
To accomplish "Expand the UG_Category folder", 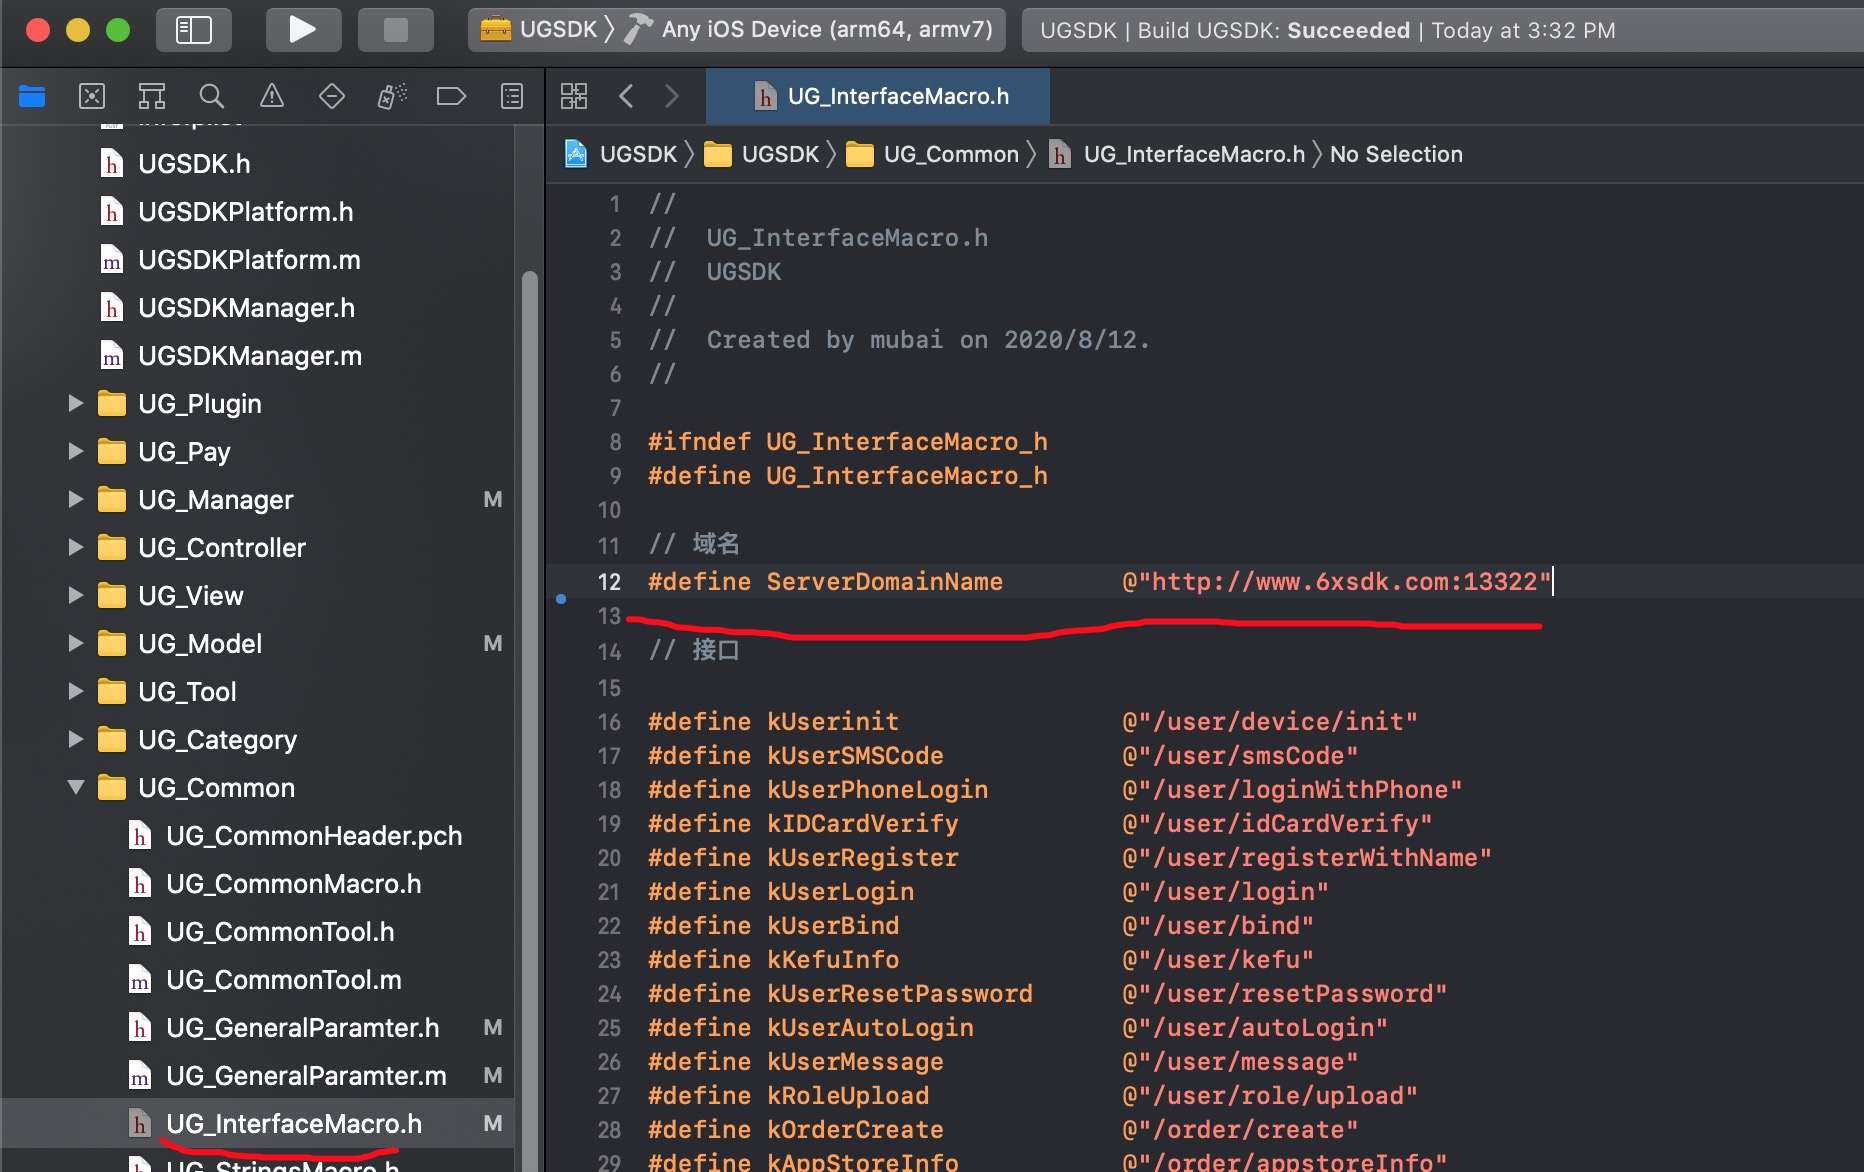I will pyautogui.click(x=75, y=739).
